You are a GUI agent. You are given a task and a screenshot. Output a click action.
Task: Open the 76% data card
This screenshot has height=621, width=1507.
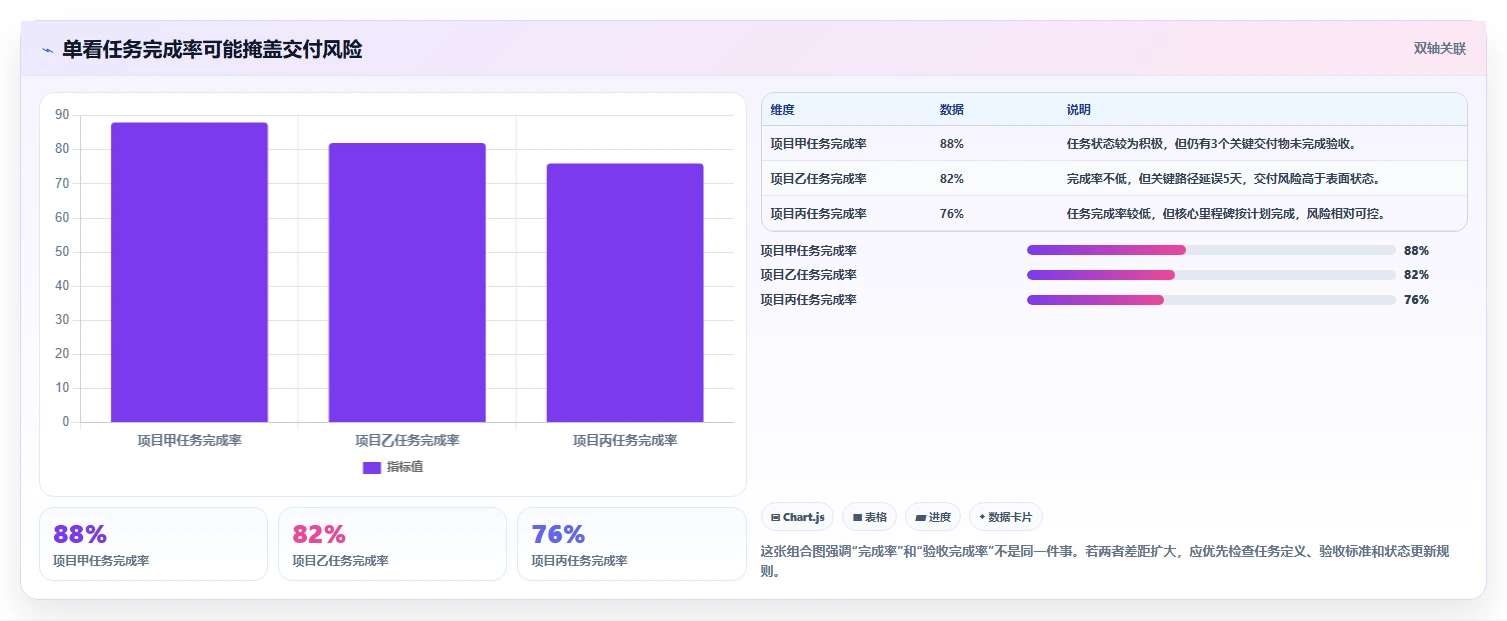pyautogui.click(x=631, y=544)
